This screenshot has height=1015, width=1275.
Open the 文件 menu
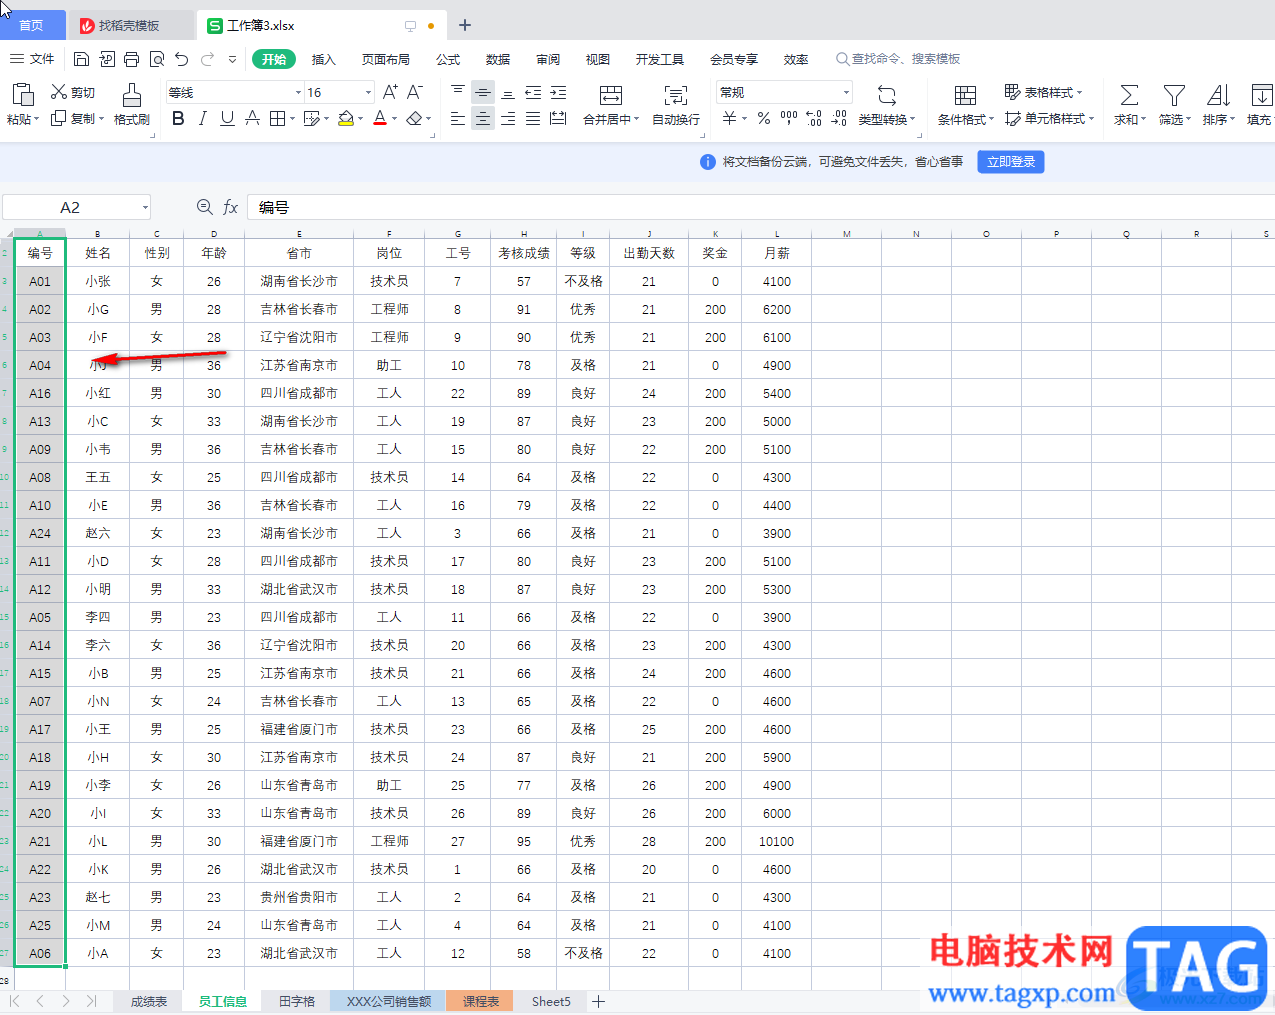(x=32, y=59)
